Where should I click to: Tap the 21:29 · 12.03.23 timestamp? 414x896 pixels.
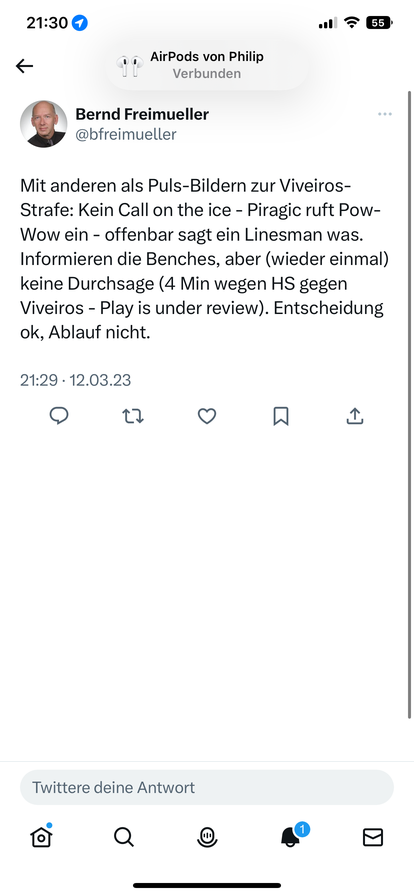pos(75,380)
